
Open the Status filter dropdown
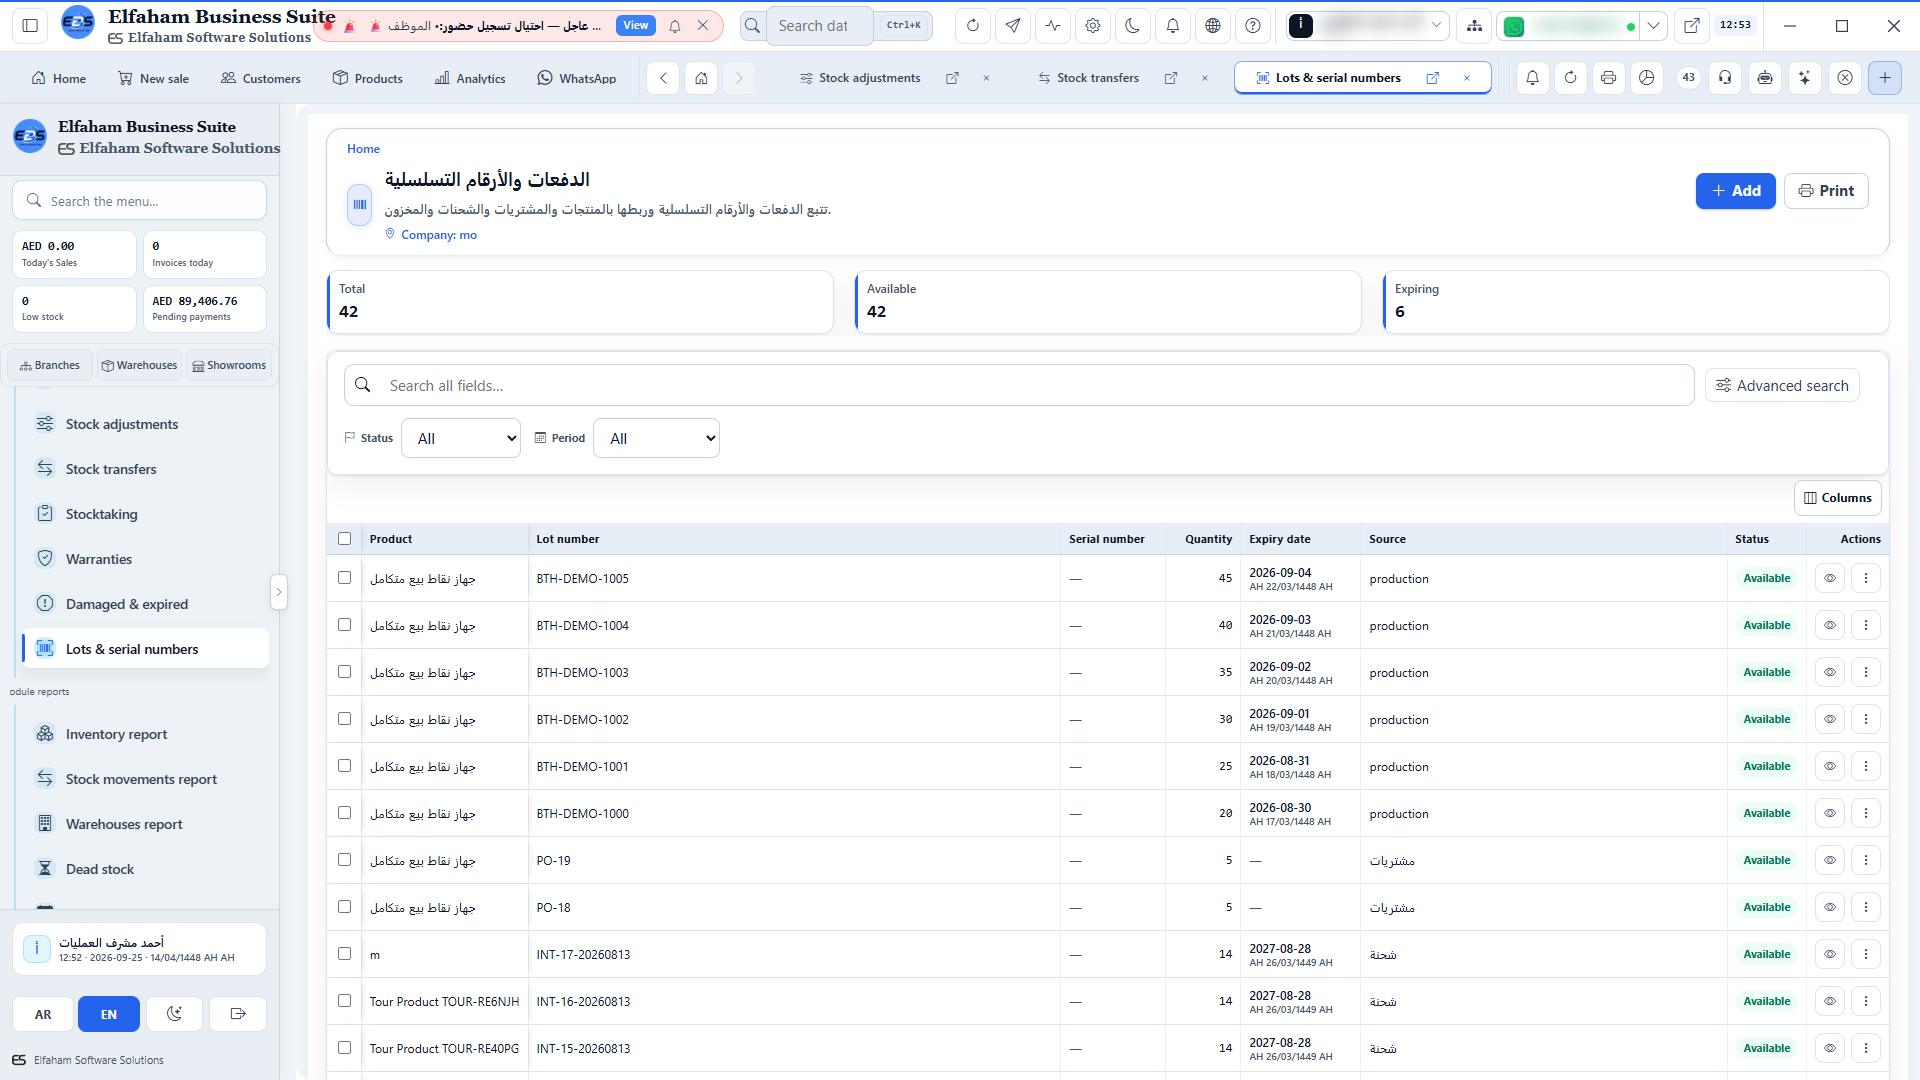(x=461, y=438)
